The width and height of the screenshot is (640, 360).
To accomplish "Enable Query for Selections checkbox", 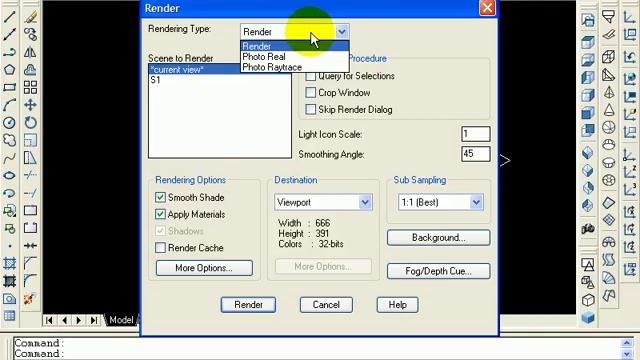I will tap(310, 76).
